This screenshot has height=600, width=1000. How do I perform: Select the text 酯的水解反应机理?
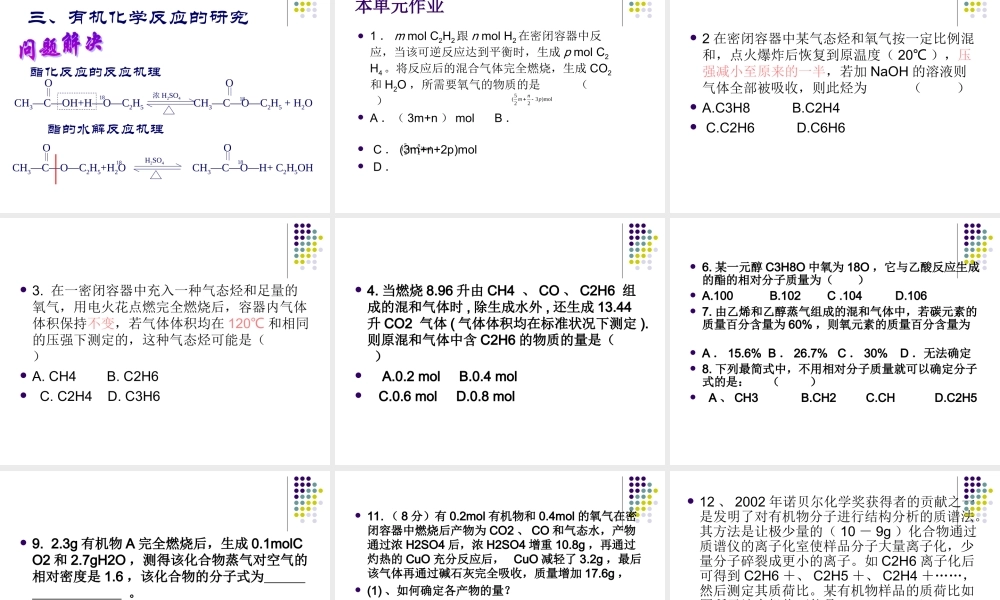click(x=105, y=129)
